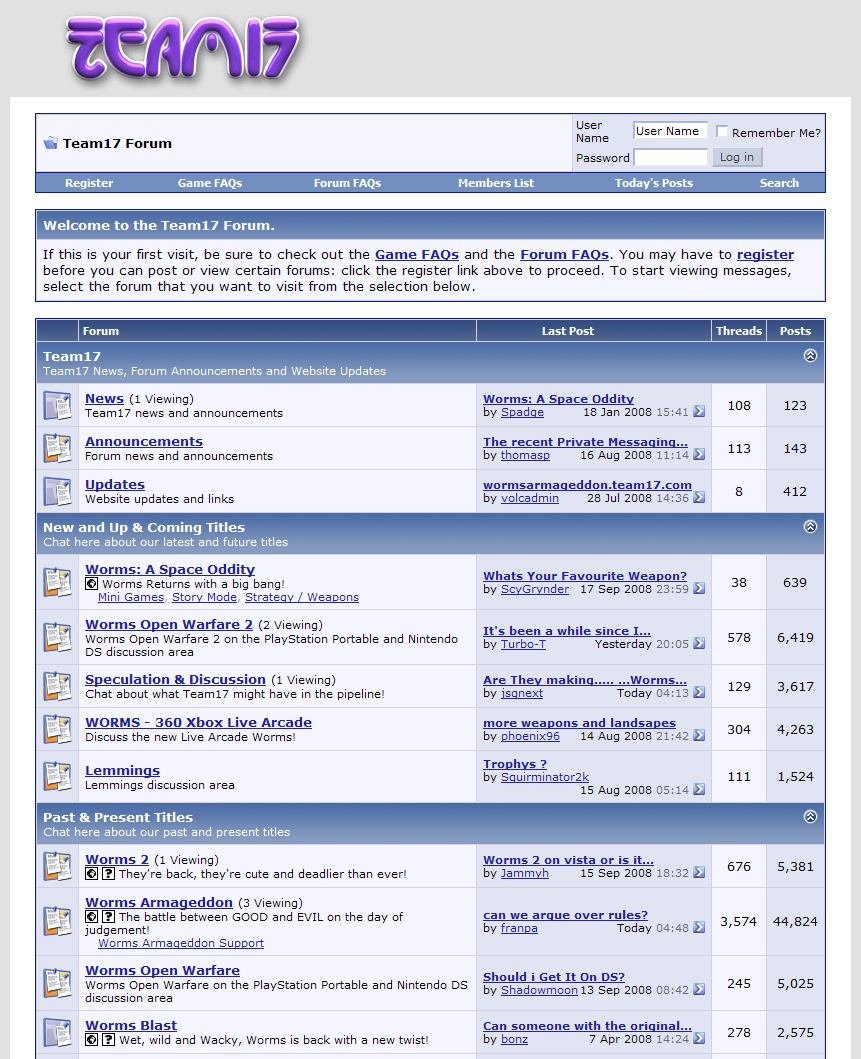Open the Lemmings forum link
This screenshot has width=861, height=1059.
coord(122,771)
